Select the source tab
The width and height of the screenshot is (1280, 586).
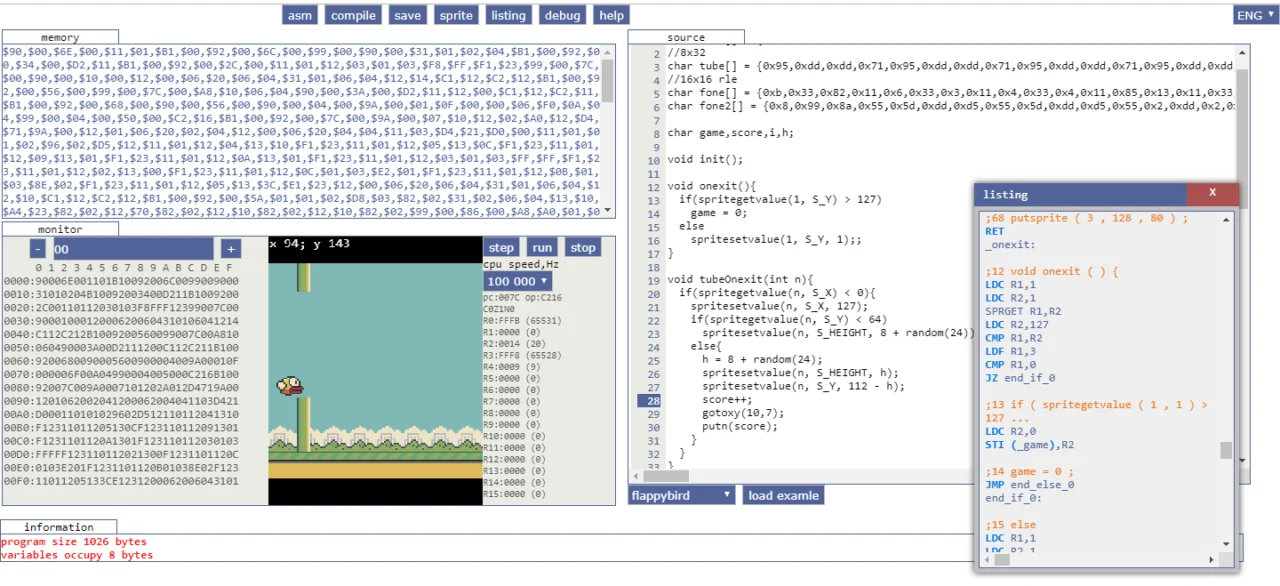pos(686,37)
